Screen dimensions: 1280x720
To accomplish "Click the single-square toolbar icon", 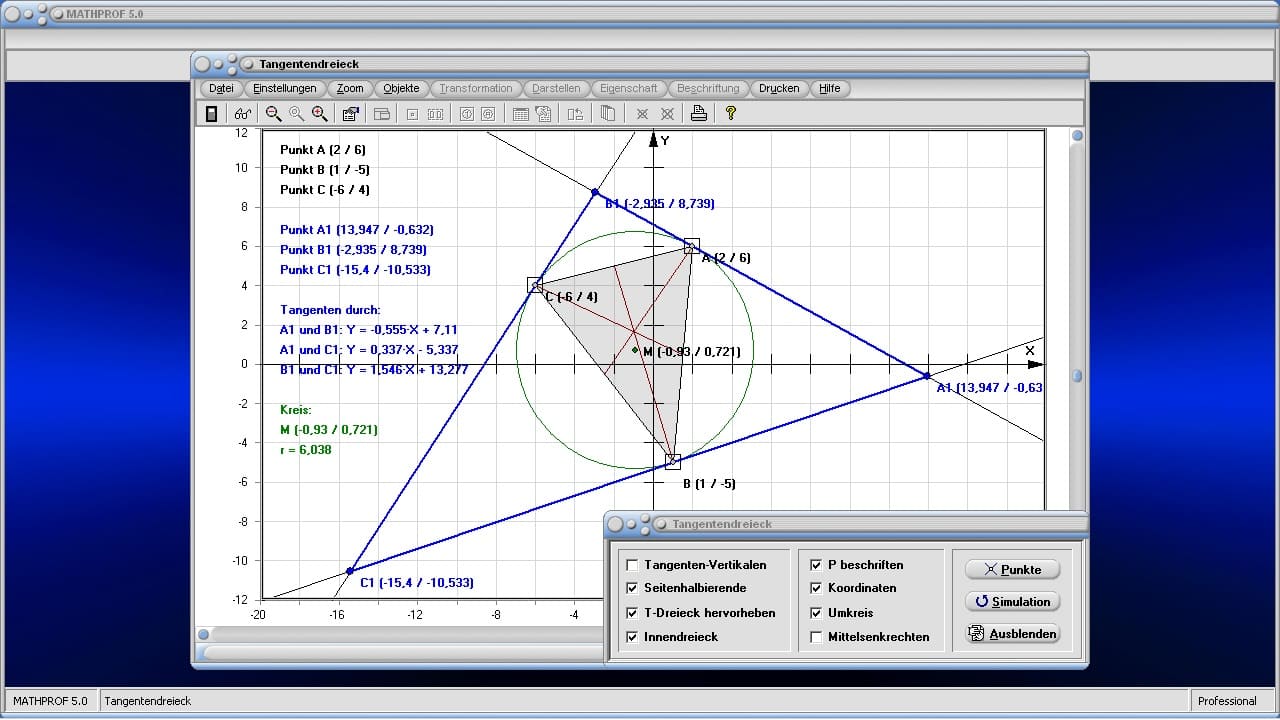I will [412, 114].
